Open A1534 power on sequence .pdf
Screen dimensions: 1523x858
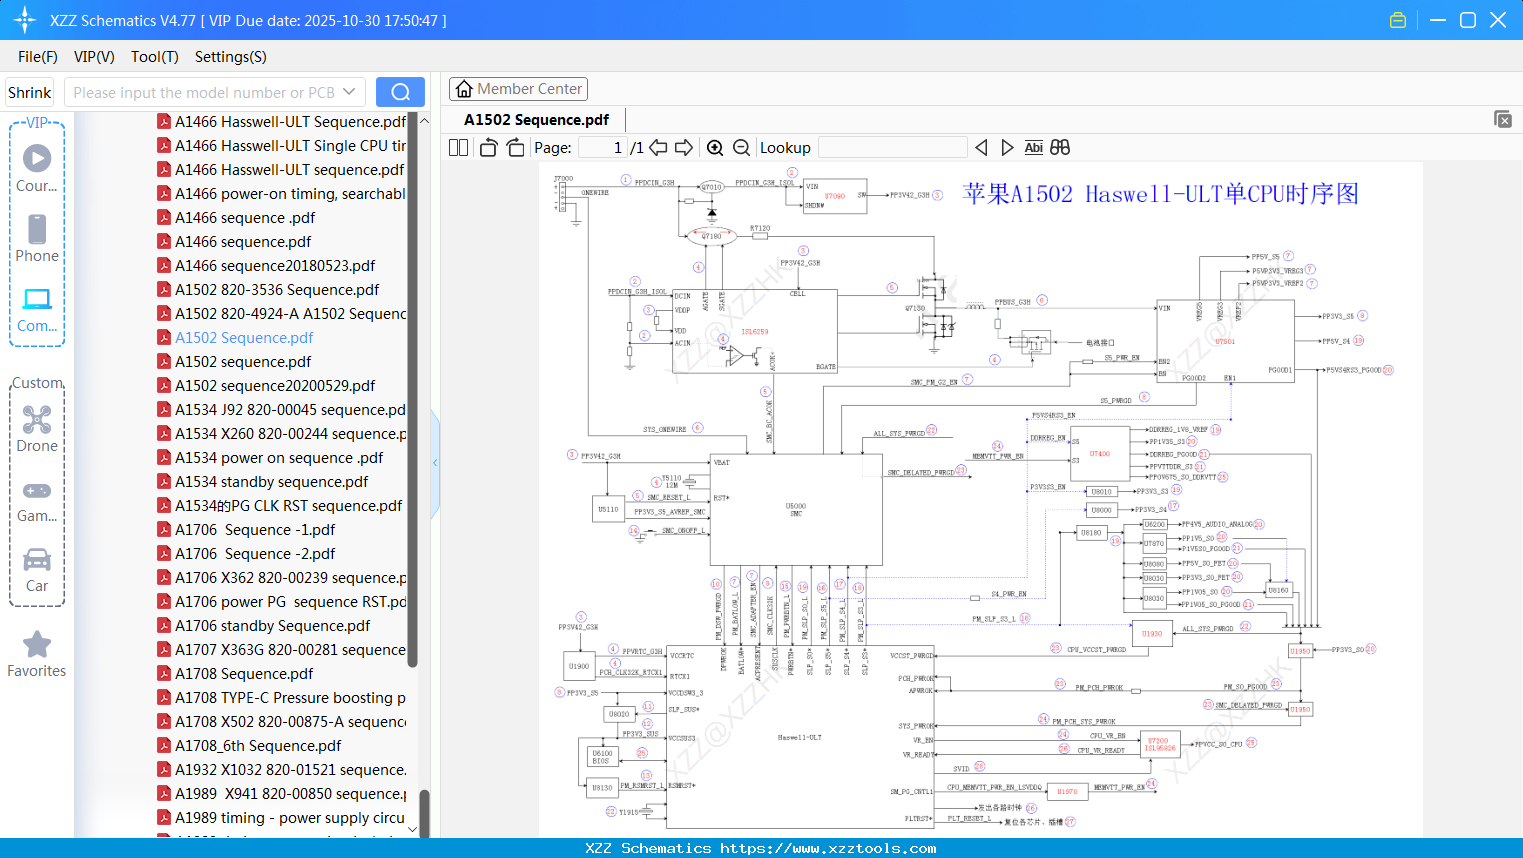click(279, 458)
